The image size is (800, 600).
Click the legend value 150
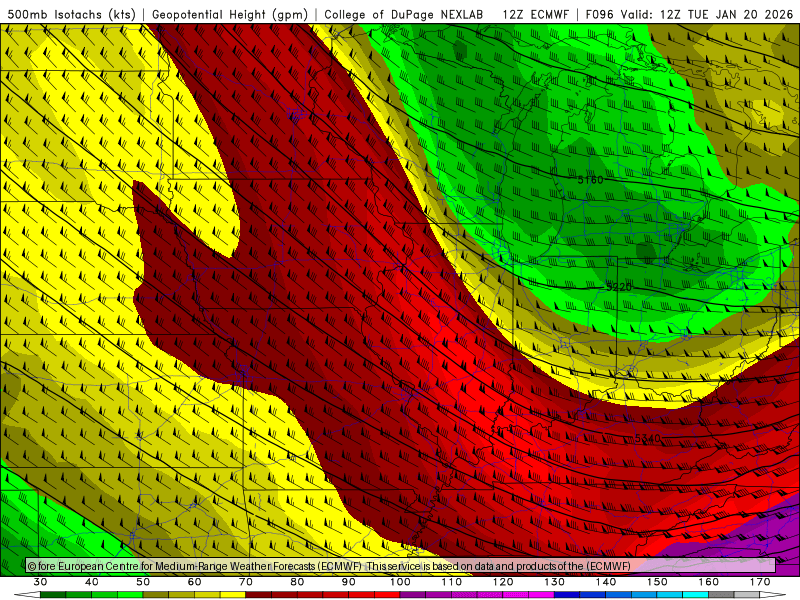tap(657, 582)
